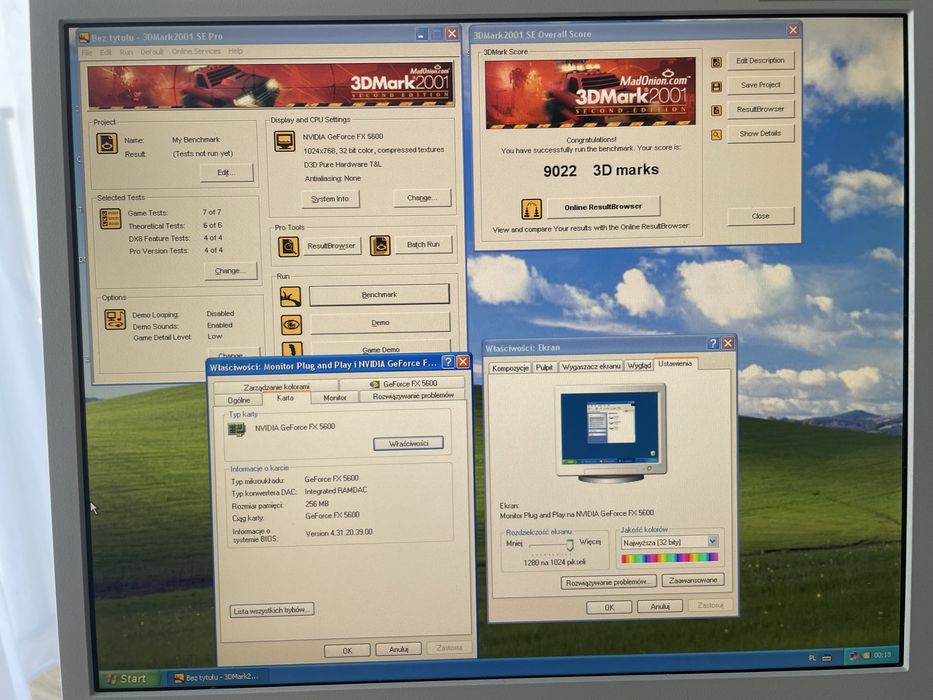
Task: Click Zaawansowane in Ekran properties
Action: tap(693, 580)
